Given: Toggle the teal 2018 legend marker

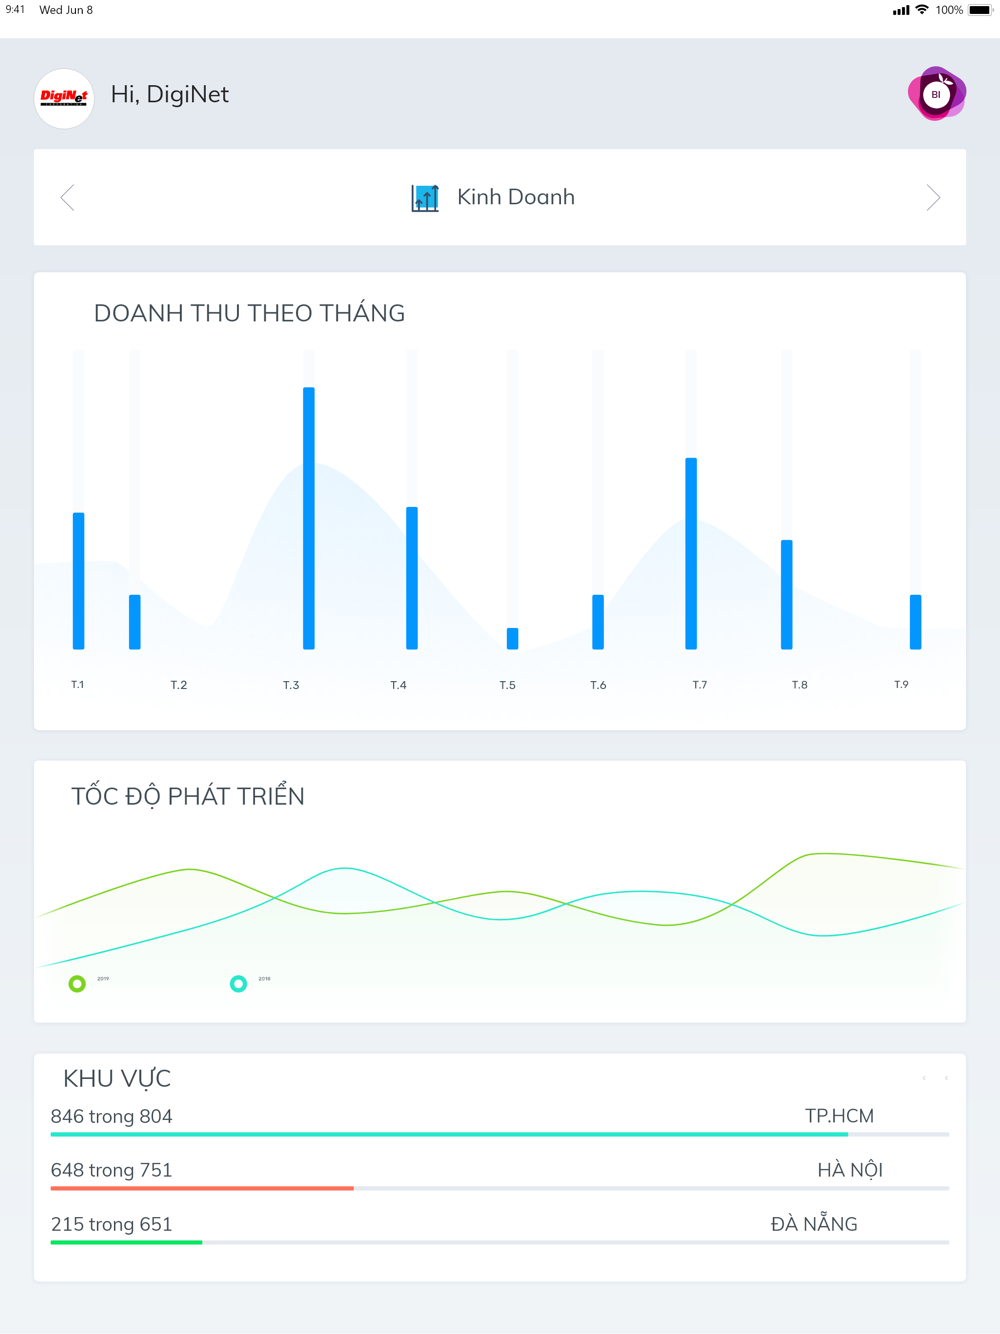Looking at the screenshot, I should (x=238, y=984).
